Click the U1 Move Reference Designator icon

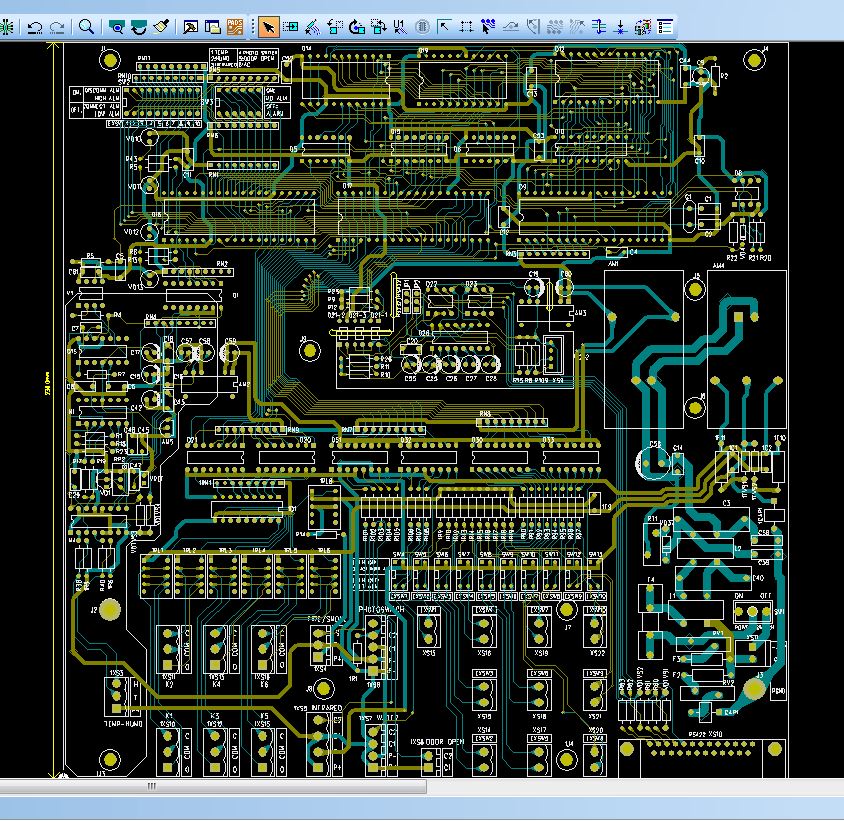[400, 26]
